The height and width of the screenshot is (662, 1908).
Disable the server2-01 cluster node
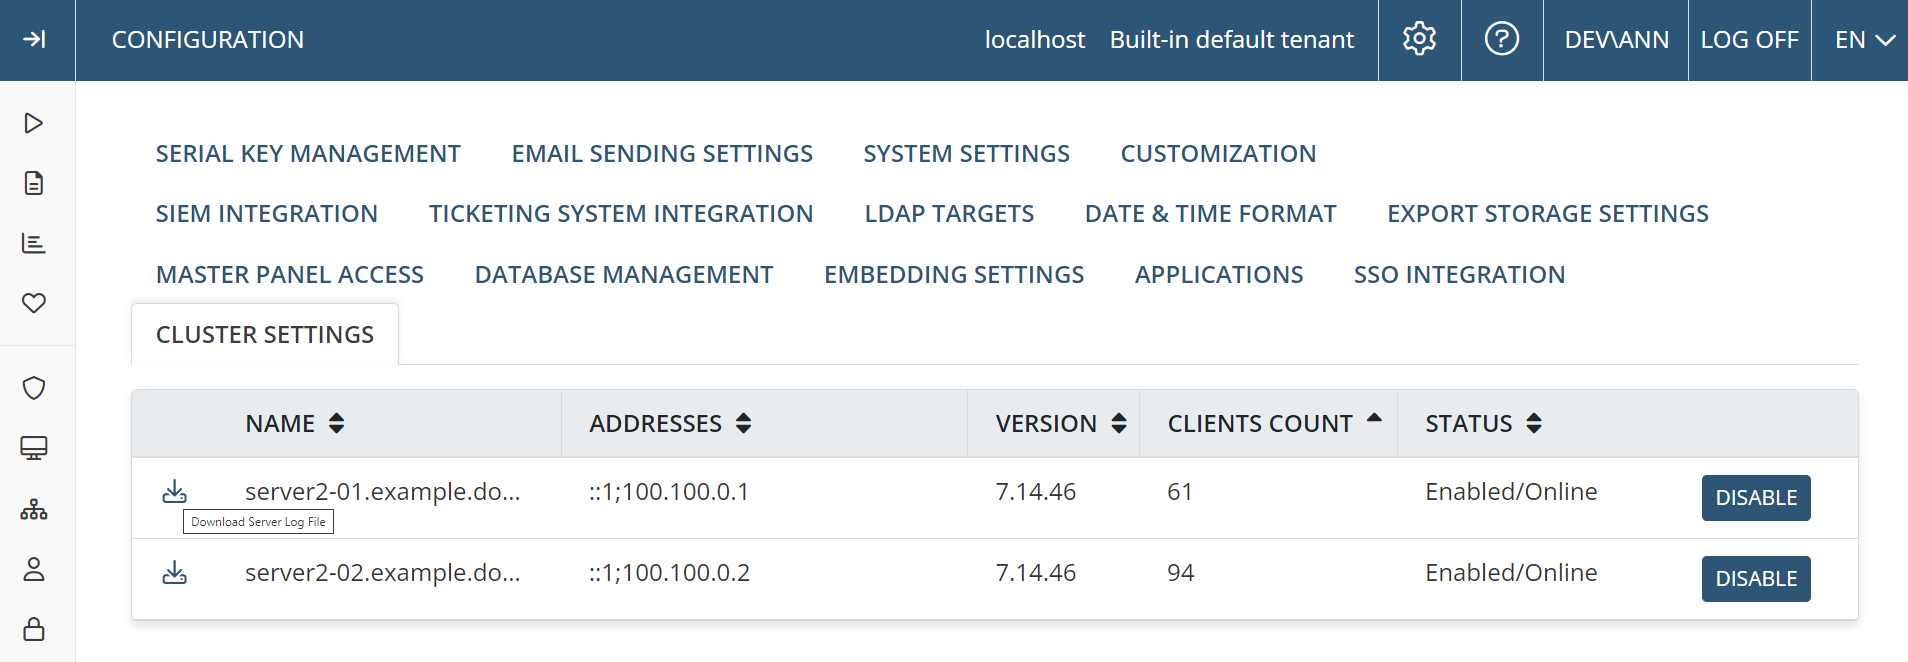pyautogui.click(x=1755, y=498)
